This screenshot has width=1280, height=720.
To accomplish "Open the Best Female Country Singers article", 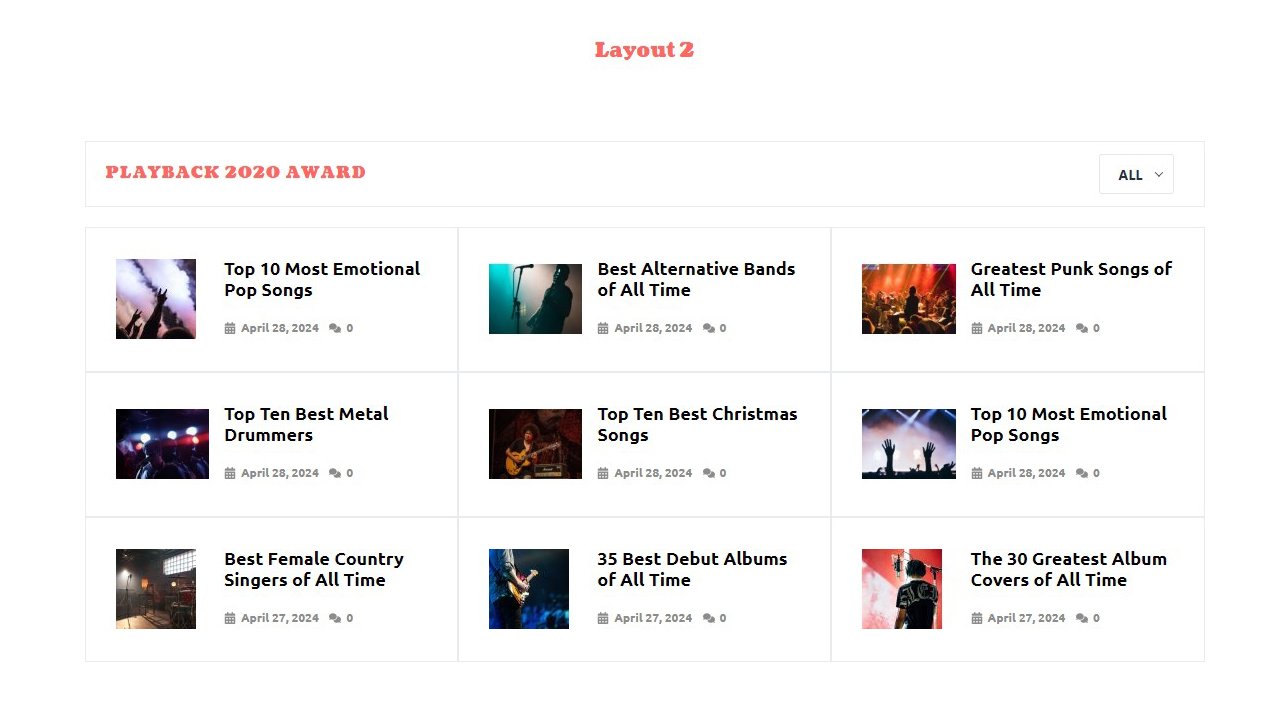I will coord(314,569).
